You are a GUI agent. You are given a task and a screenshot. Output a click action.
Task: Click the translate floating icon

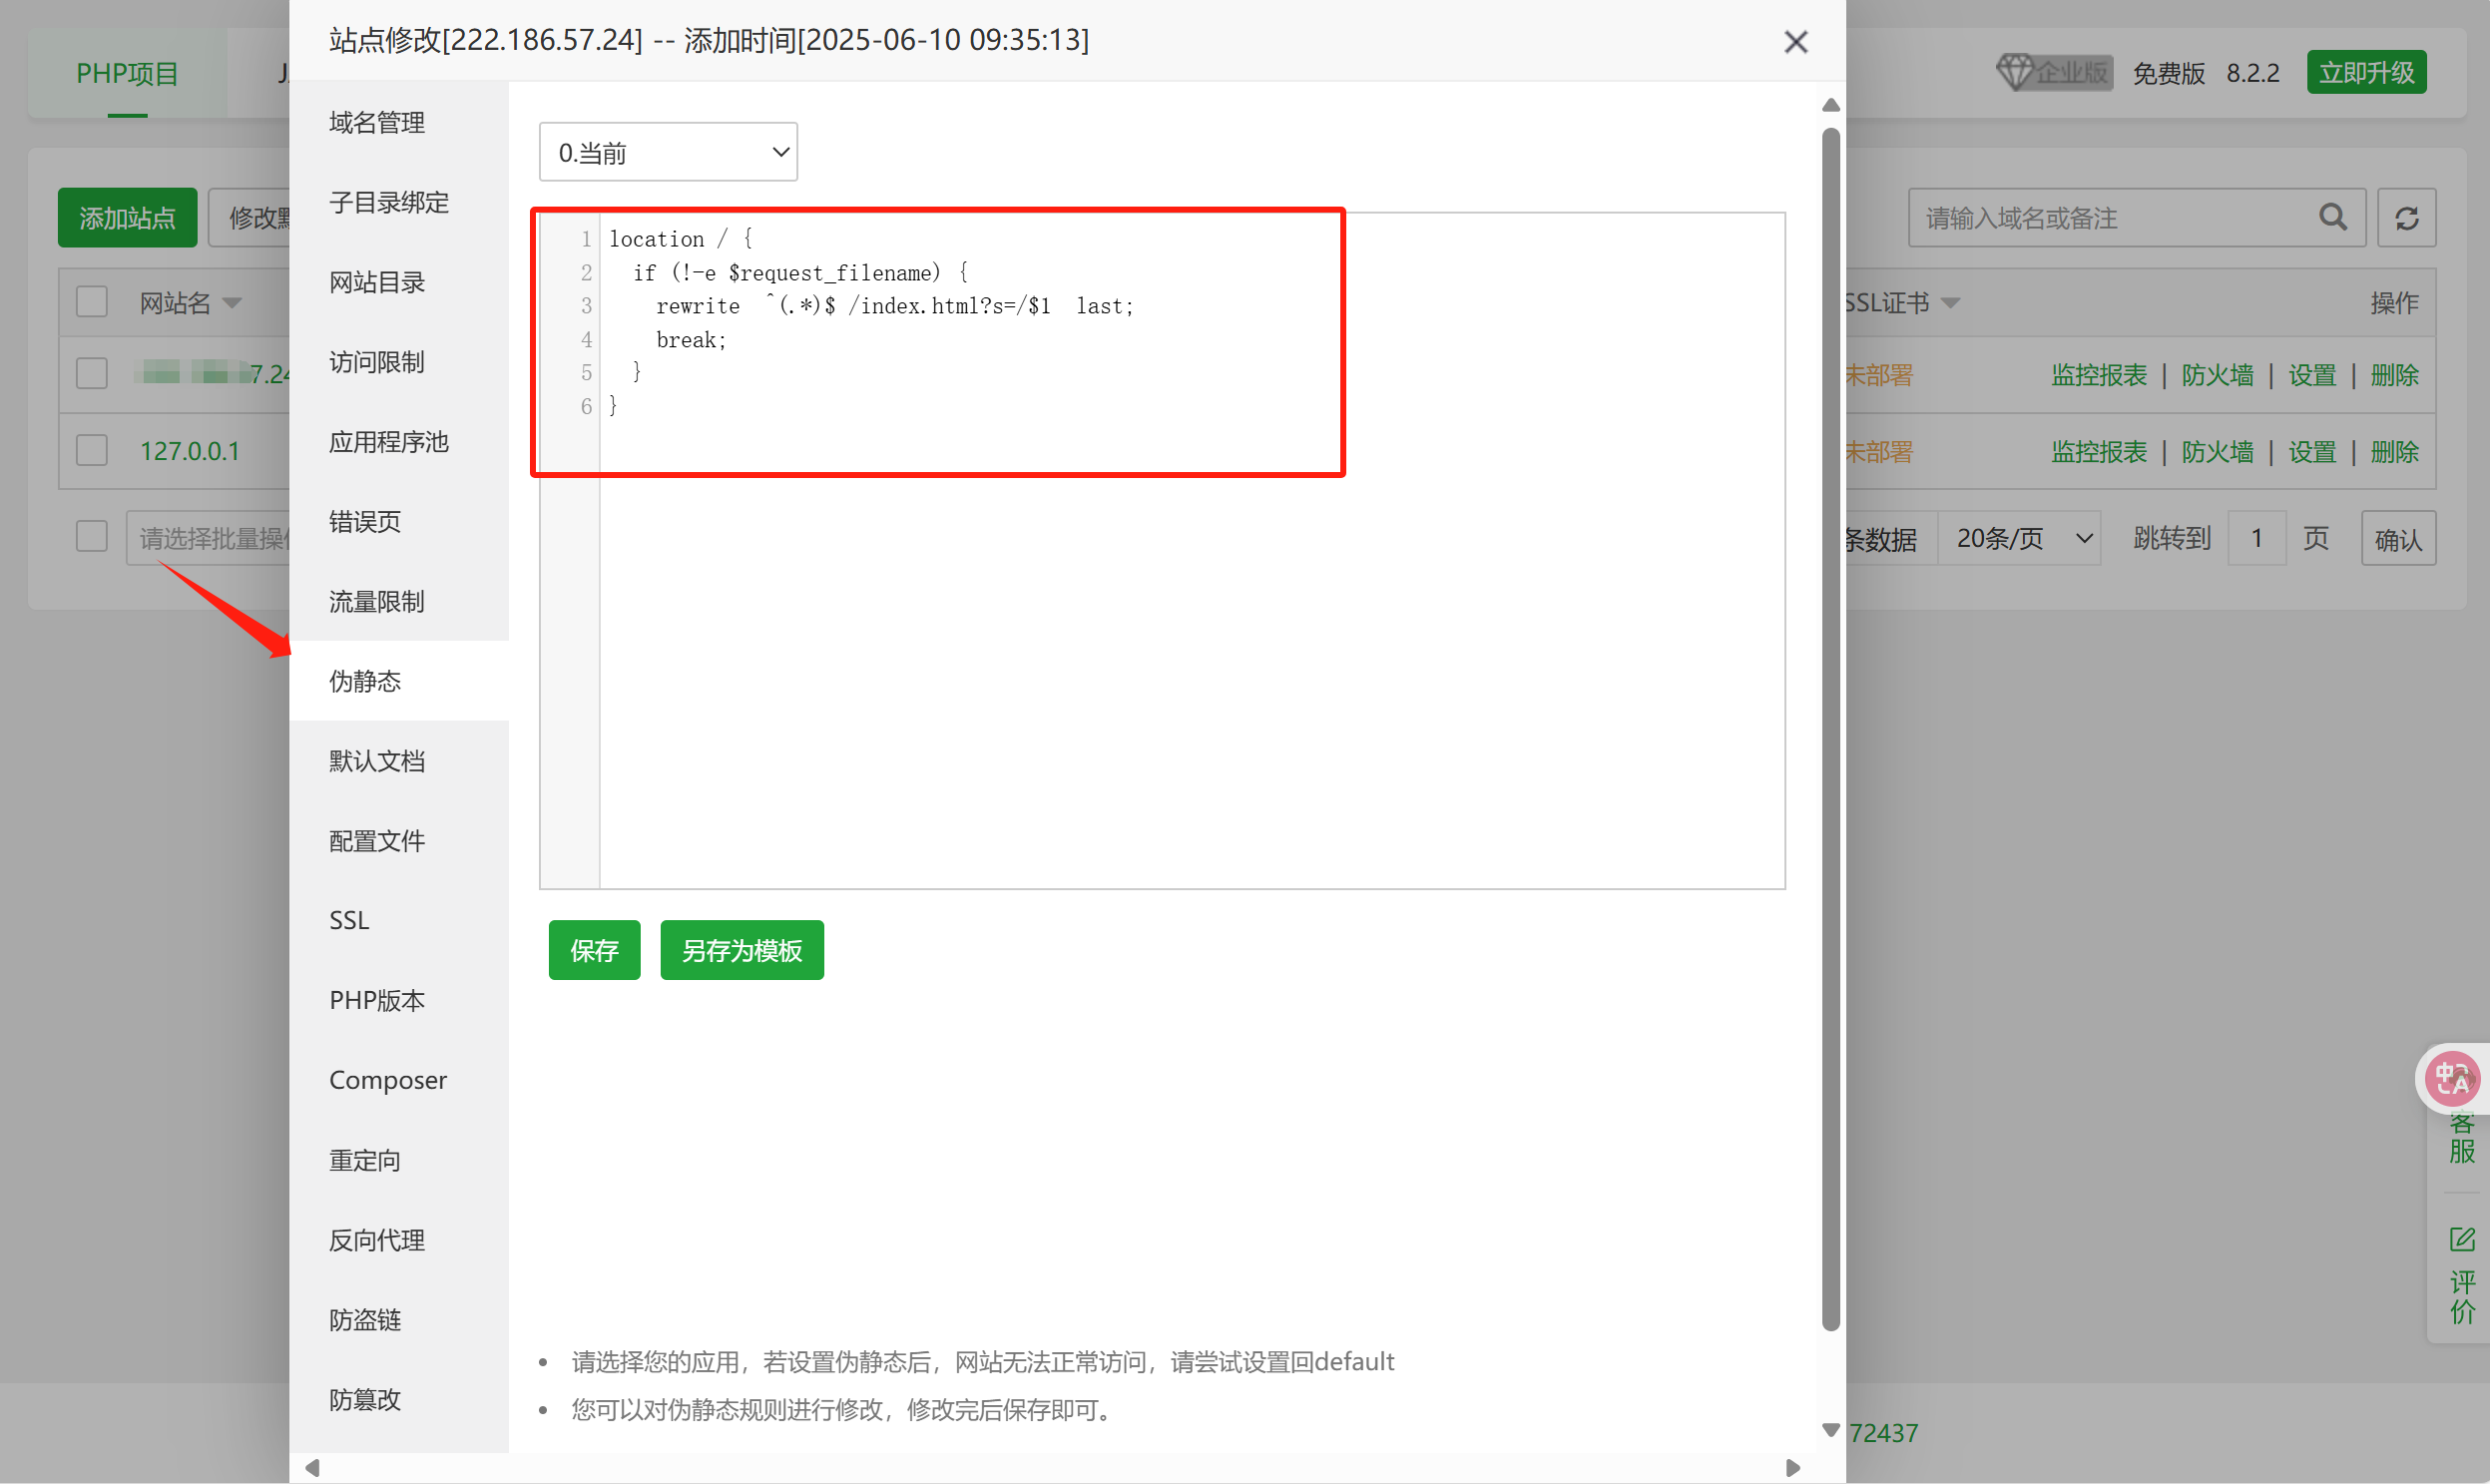click(x=2451, y=1079)
